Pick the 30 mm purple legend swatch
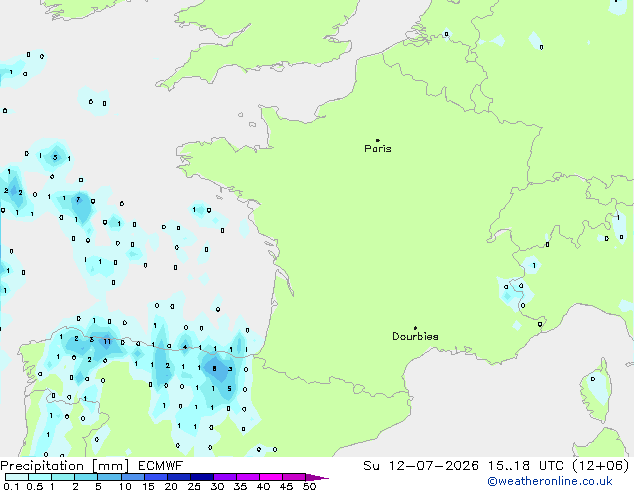The width and height of the screenshot is (634, 490). pos(224,477)
